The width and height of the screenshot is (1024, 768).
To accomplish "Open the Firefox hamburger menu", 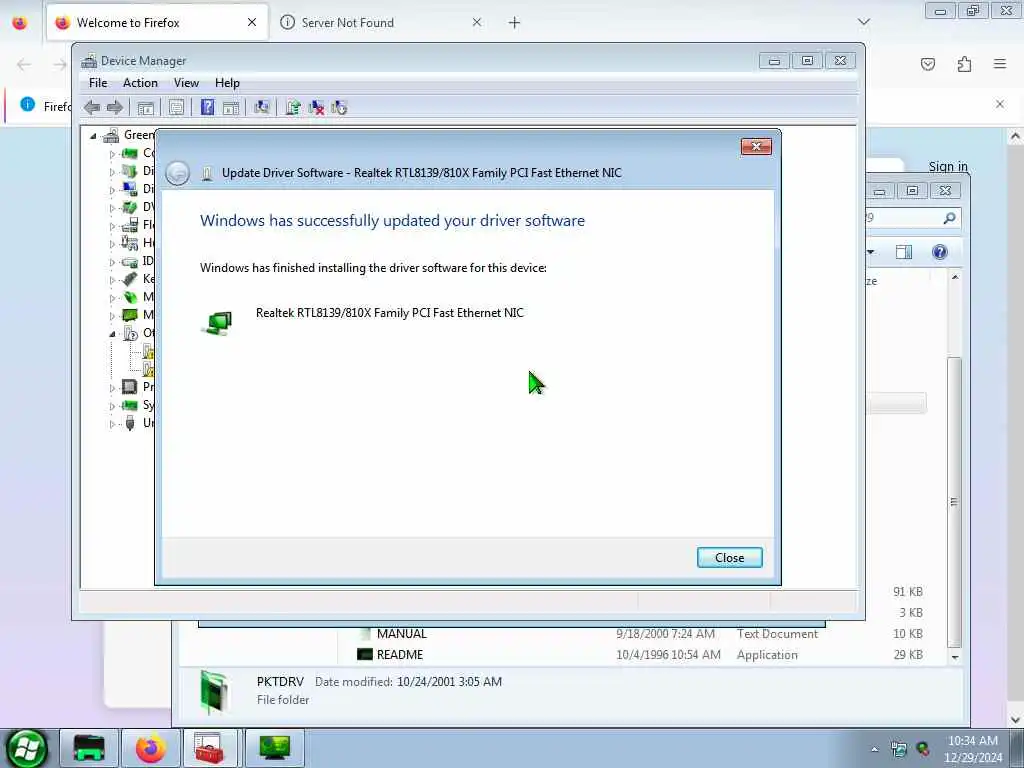I will coord(1000,63).
